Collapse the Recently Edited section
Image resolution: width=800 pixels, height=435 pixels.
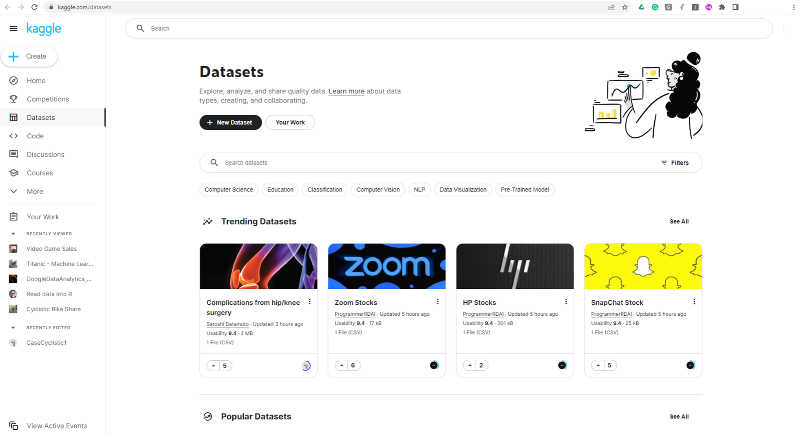pos(13,327)
